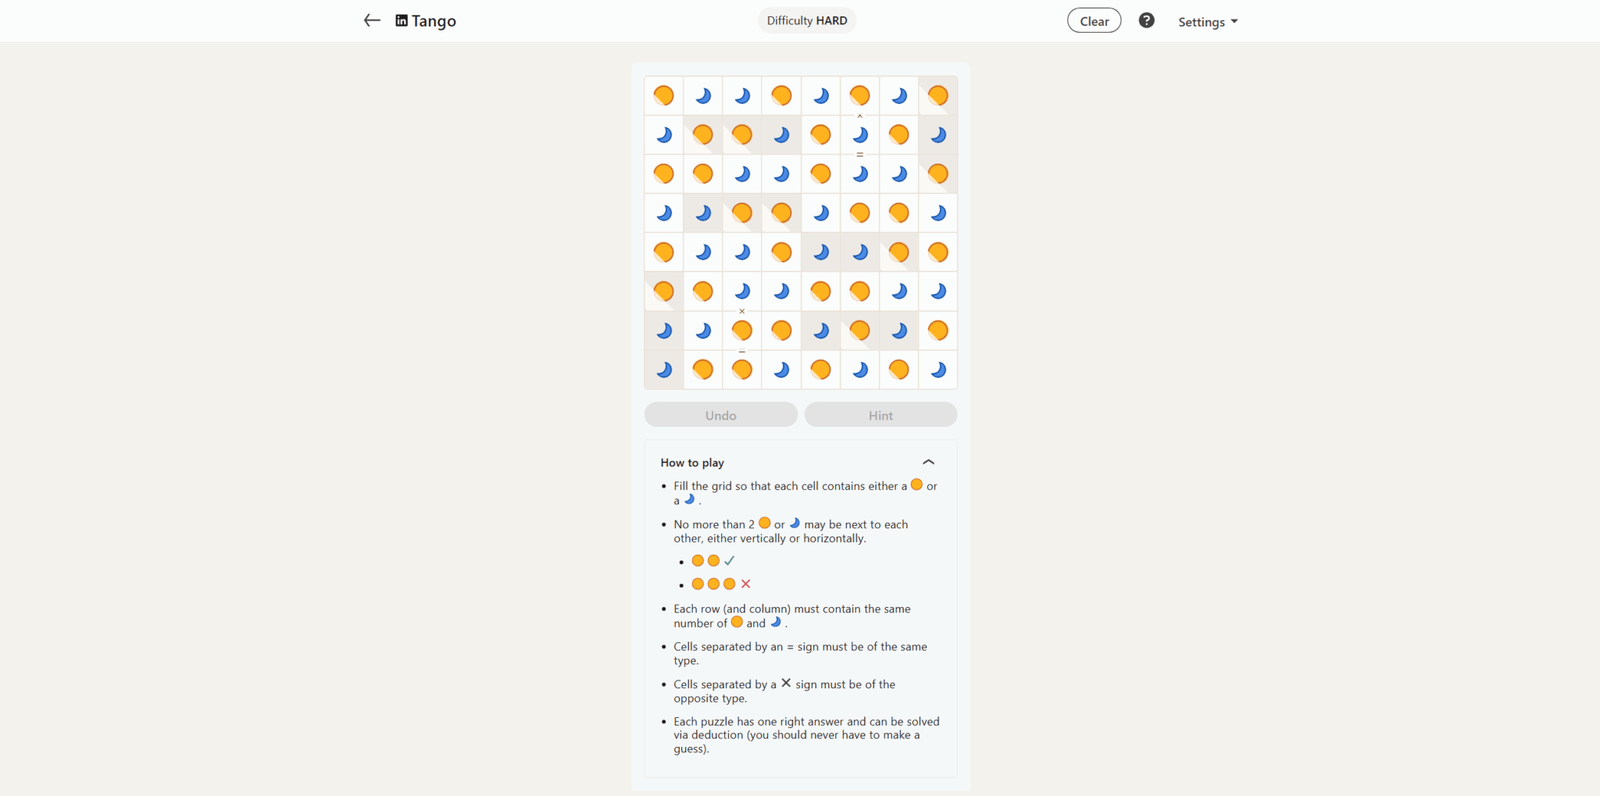Toggle the moon cell just above the = marker in column six
The image size is (1600, 796).
click(x=860, y=135)
